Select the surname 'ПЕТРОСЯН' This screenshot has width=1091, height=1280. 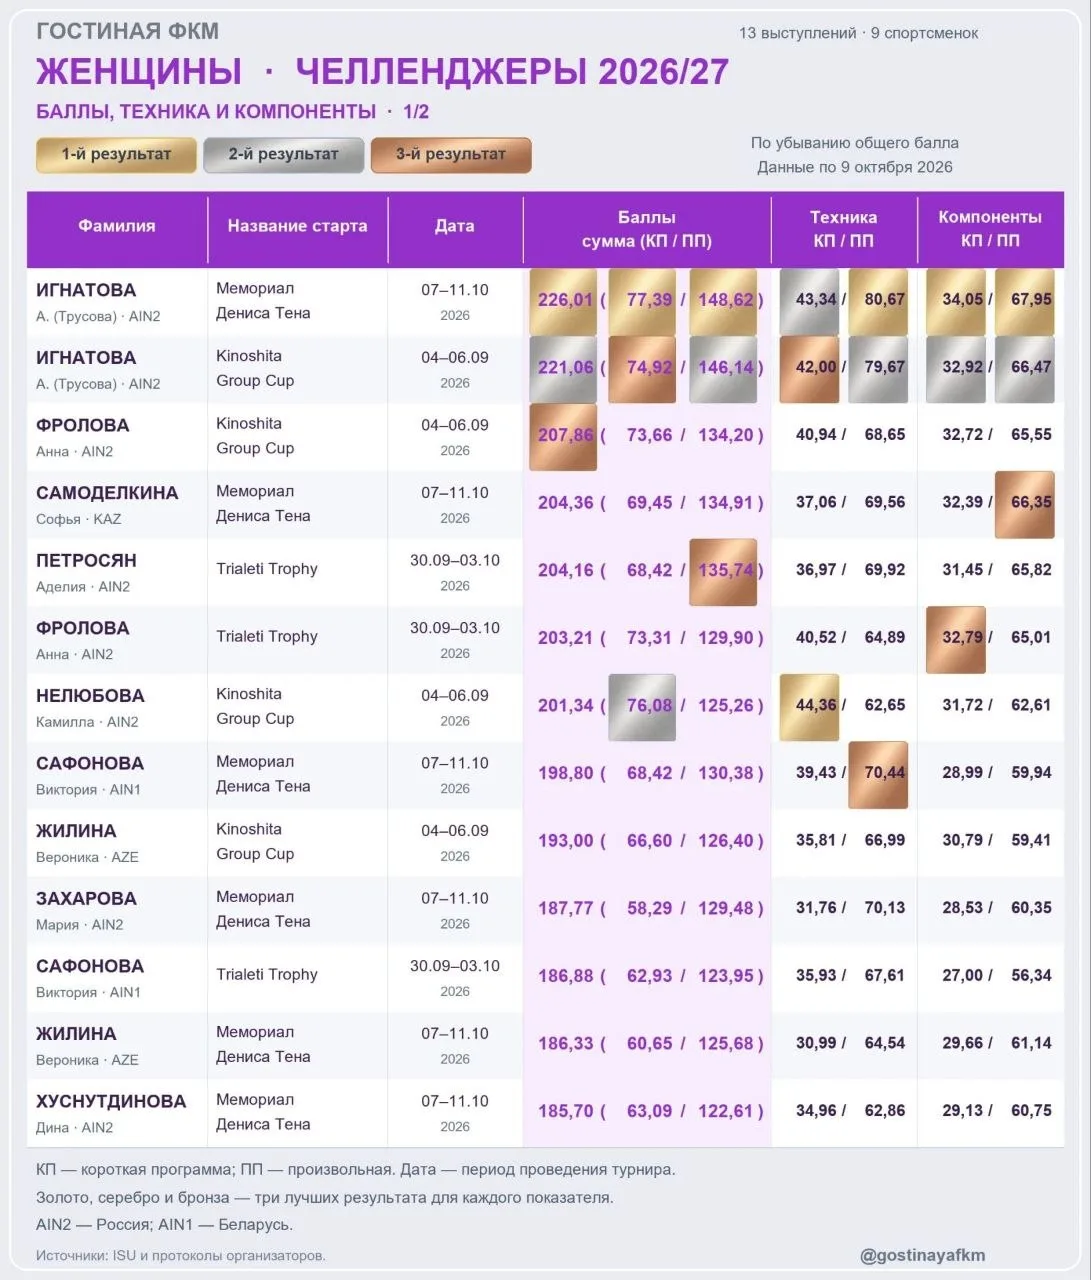(86, 561)
